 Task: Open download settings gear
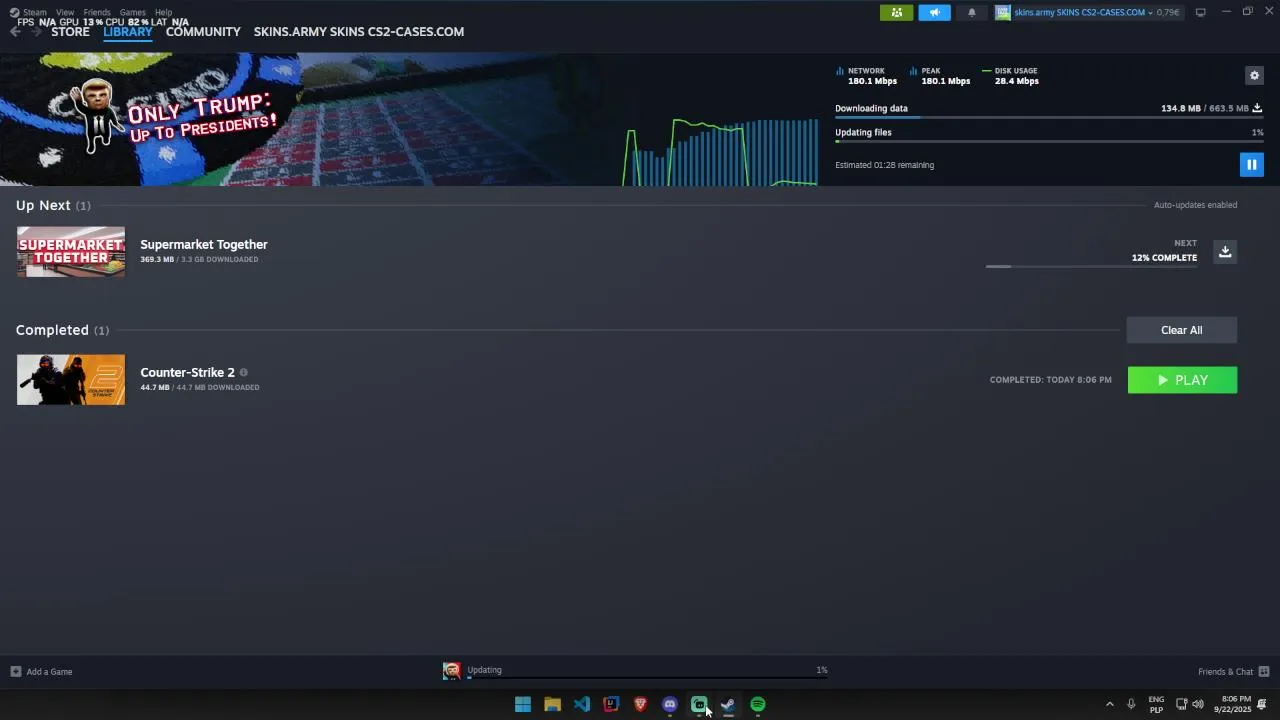(1254, 76)
